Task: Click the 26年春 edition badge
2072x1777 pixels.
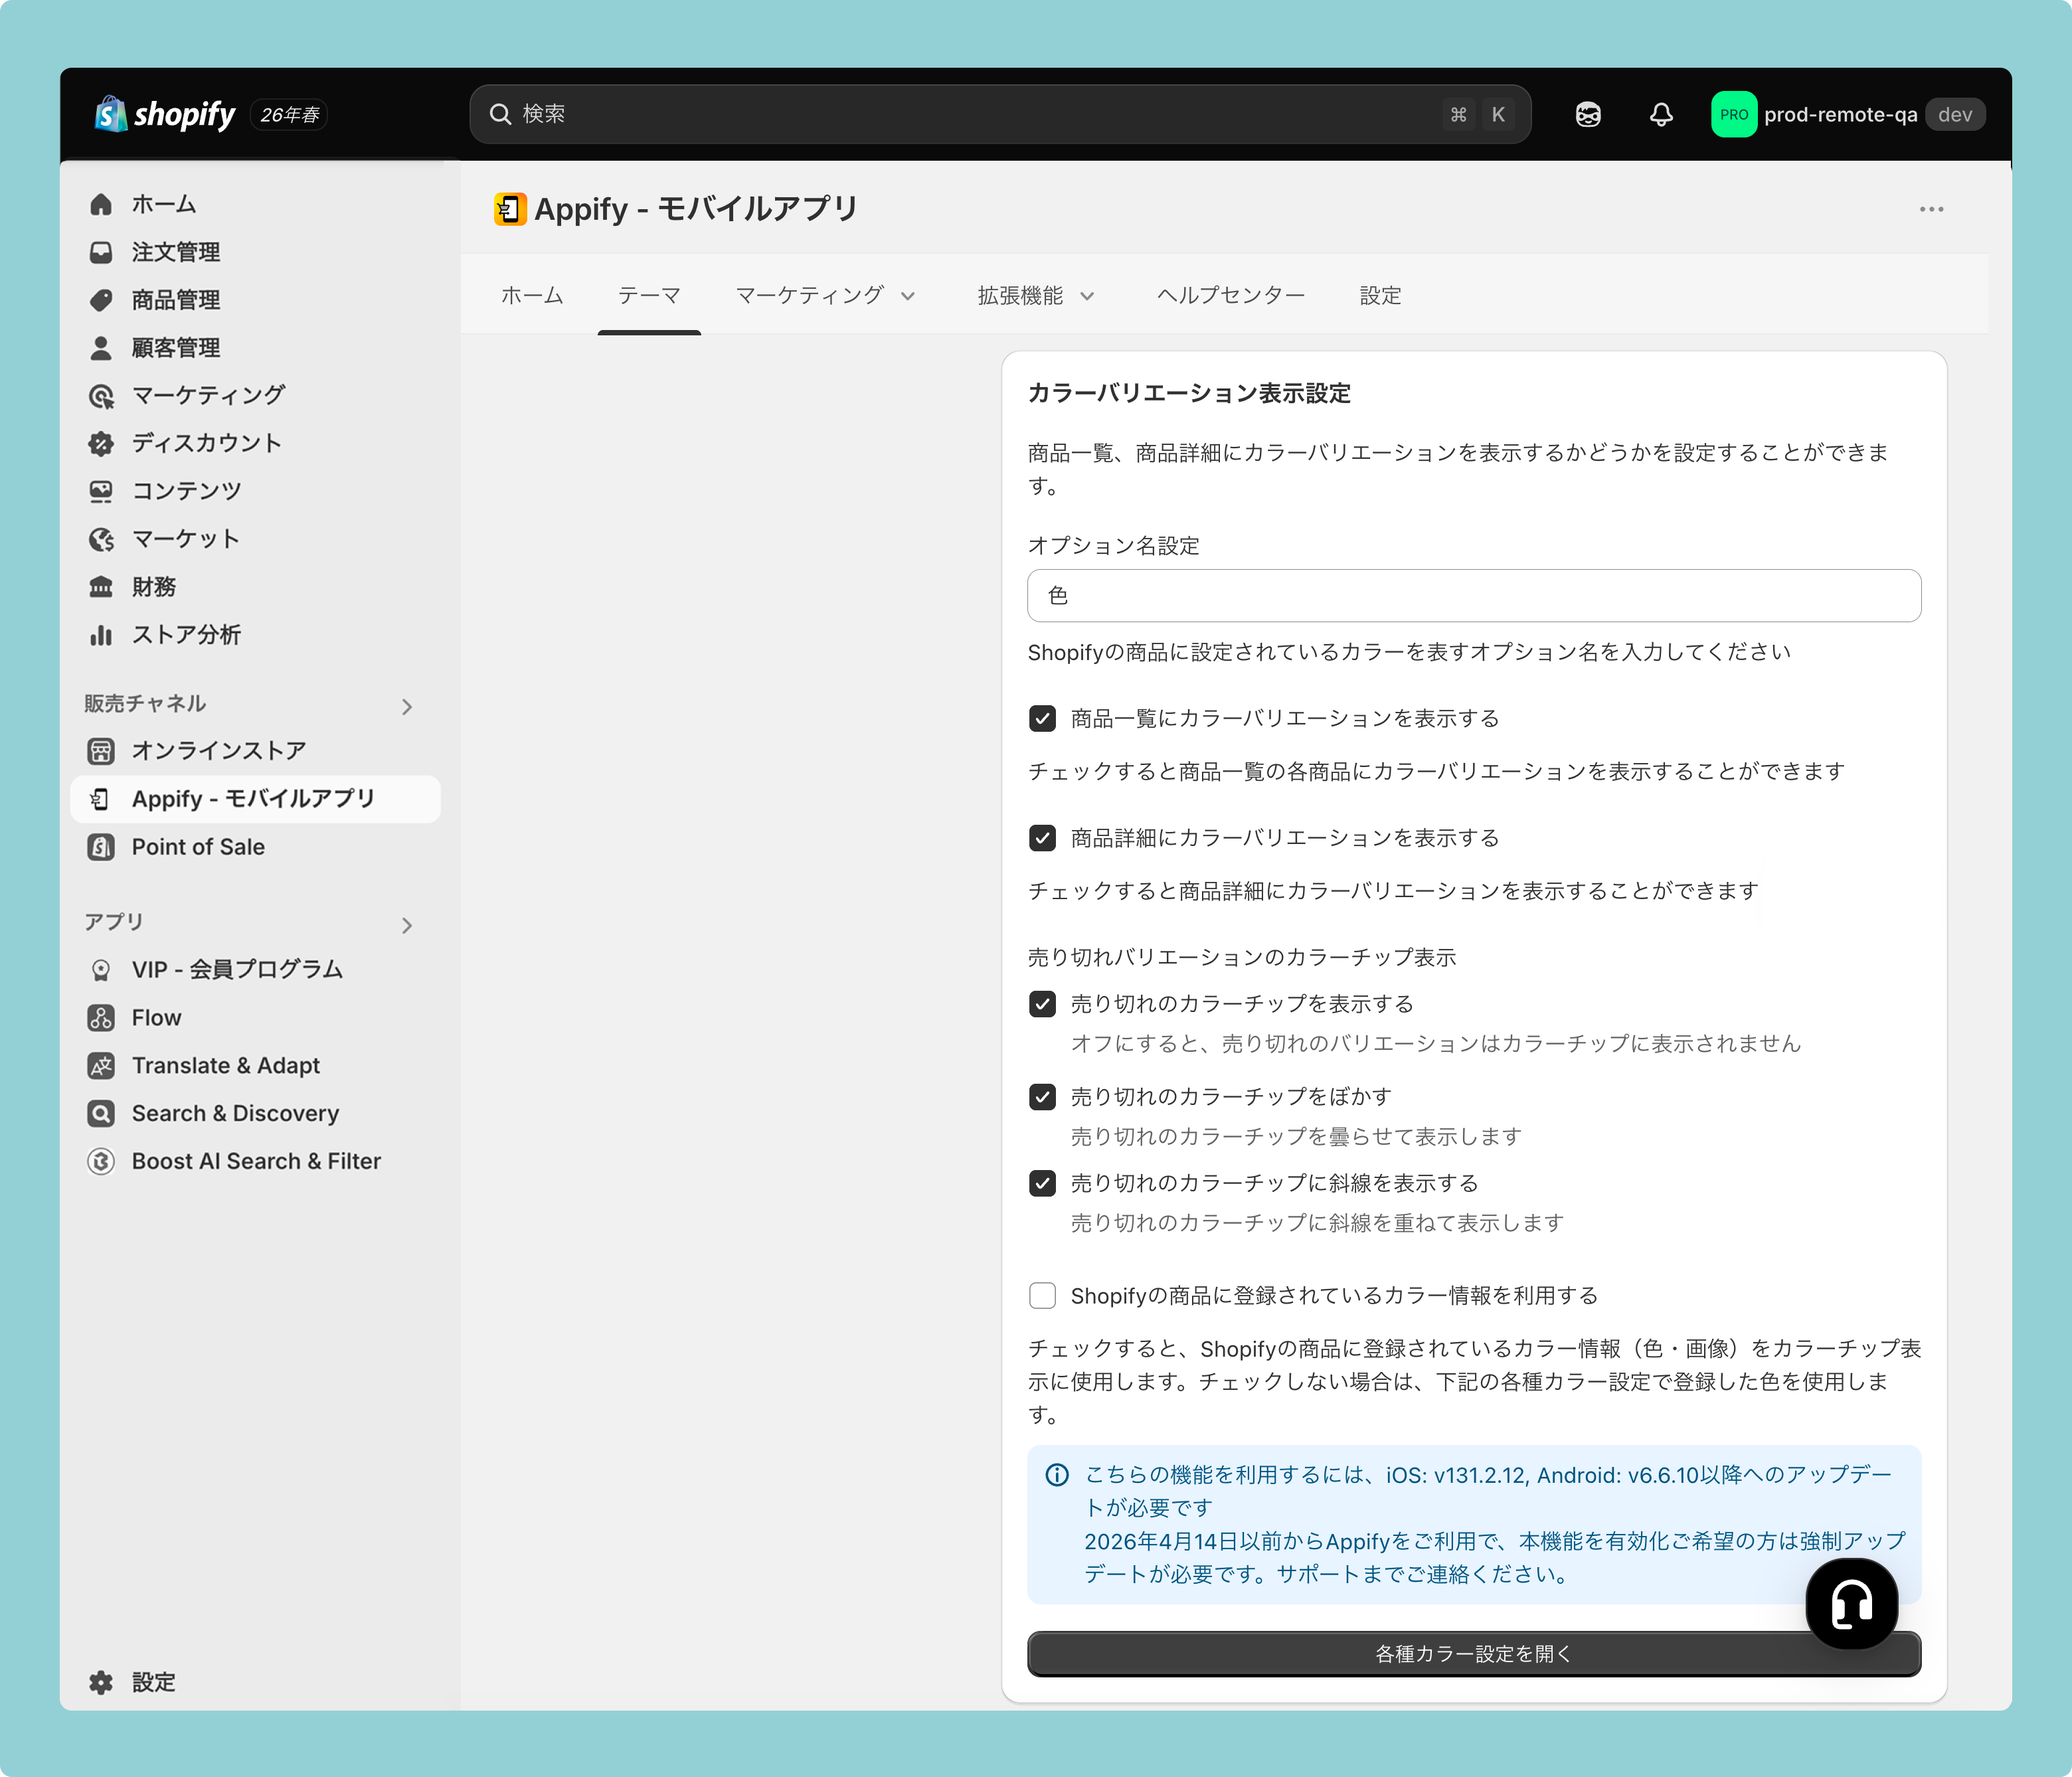Action: point(290,115)
